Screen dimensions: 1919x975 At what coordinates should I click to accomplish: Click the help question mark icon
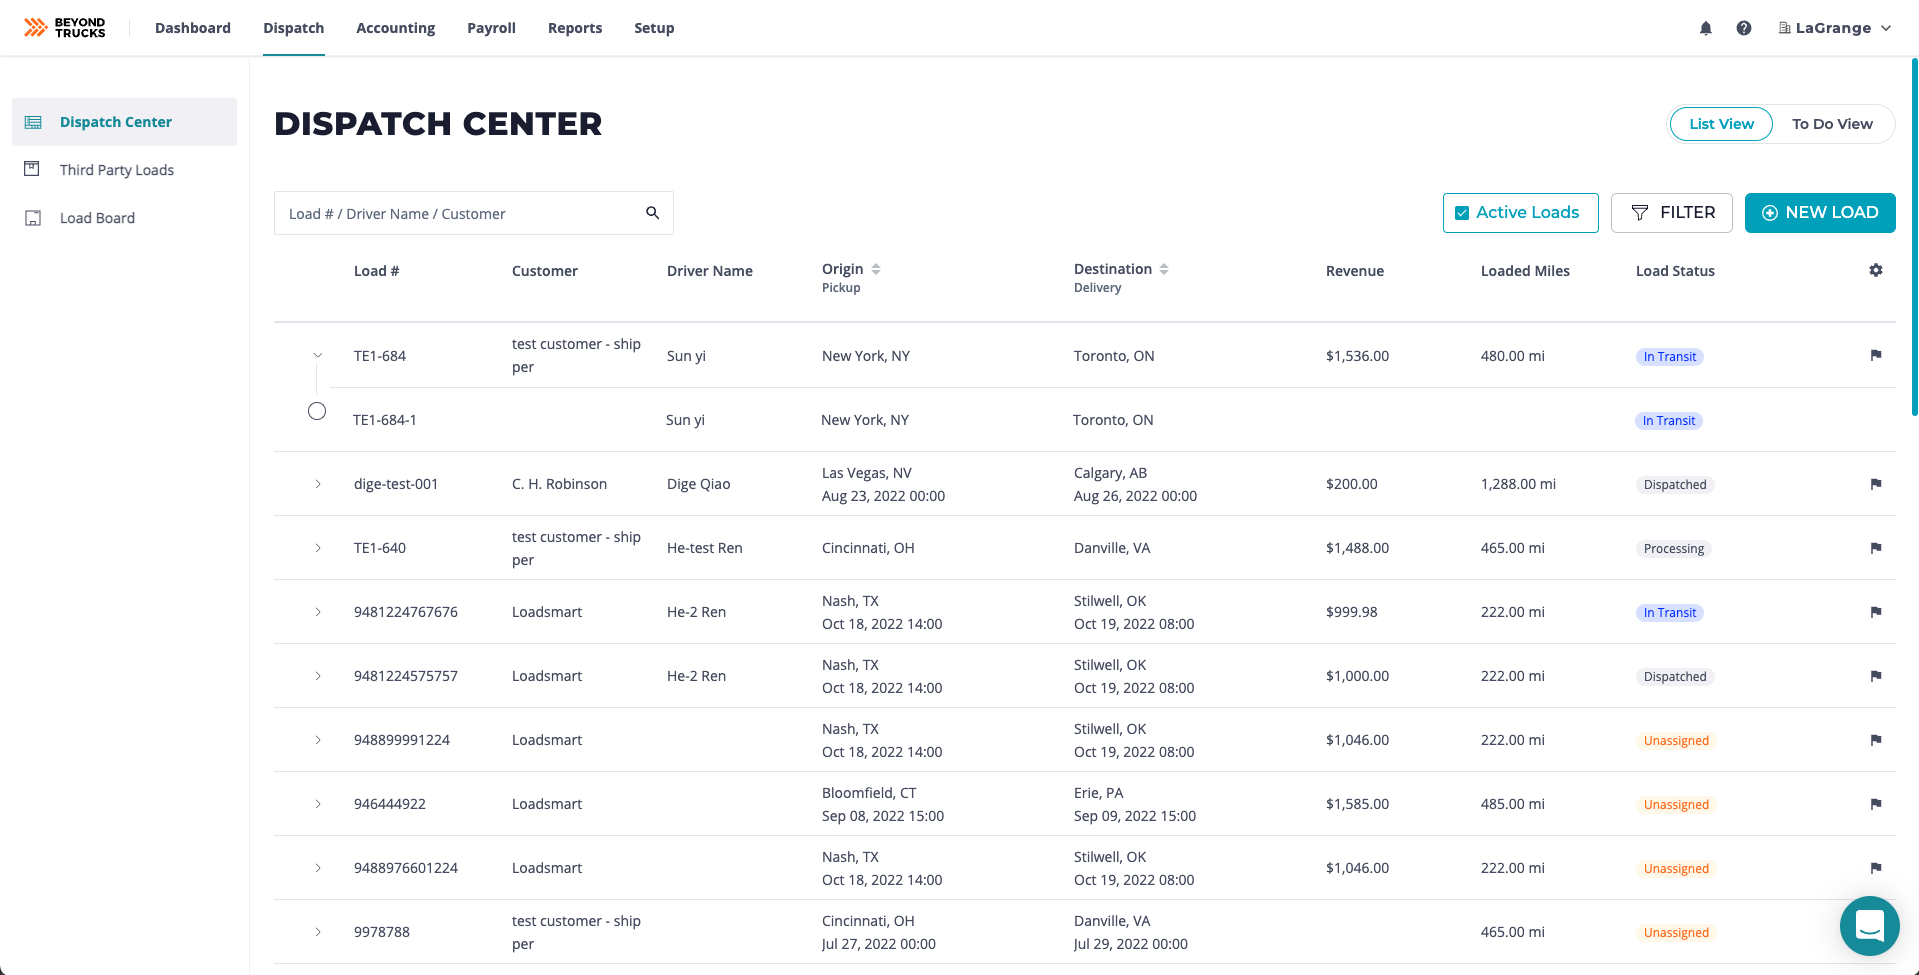click(x=1744, y=27)
